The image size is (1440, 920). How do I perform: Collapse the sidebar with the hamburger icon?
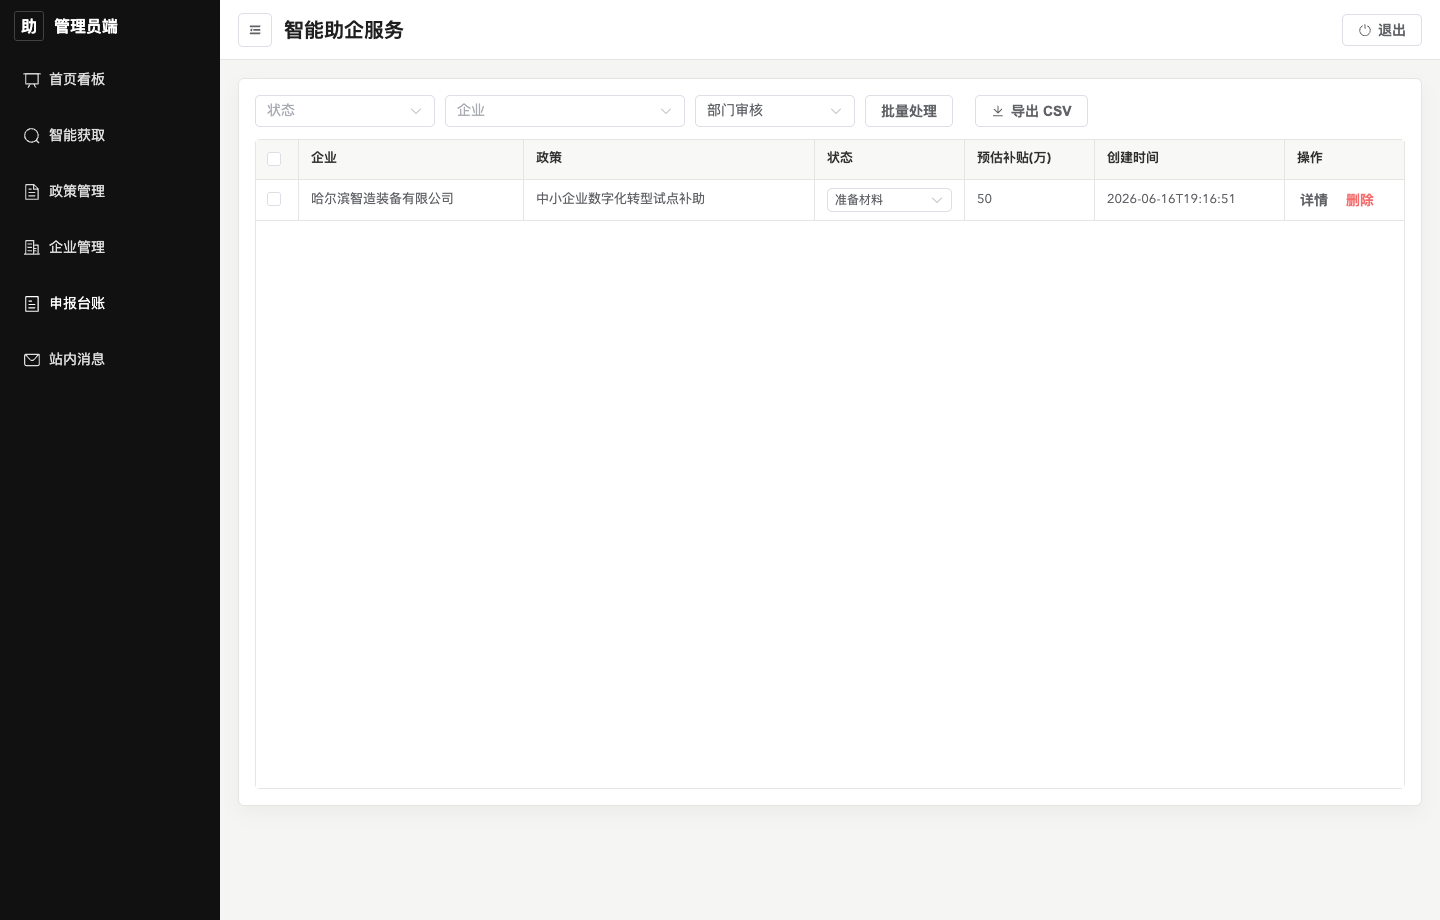[x=255, y=30]
